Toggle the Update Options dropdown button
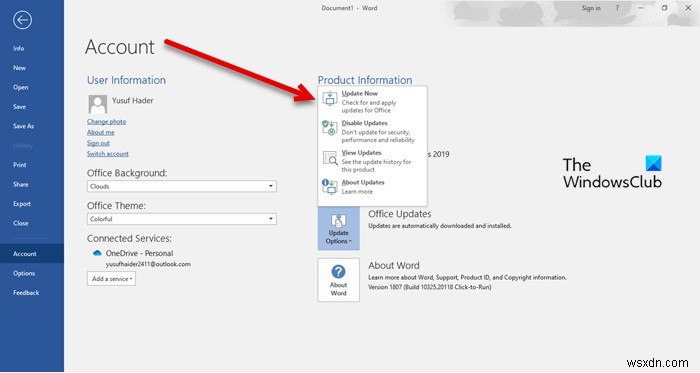 coord(338,228)
